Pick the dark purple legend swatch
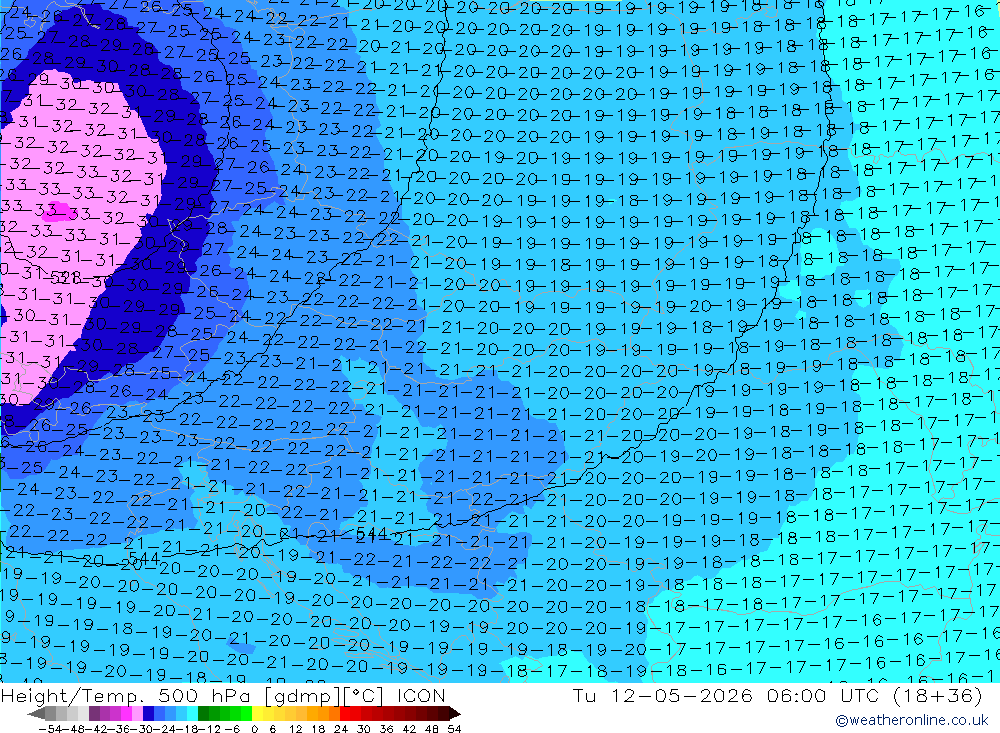The width and height of the screenshot is (1000, 733). pyautogui.click(x=94, y=713)
